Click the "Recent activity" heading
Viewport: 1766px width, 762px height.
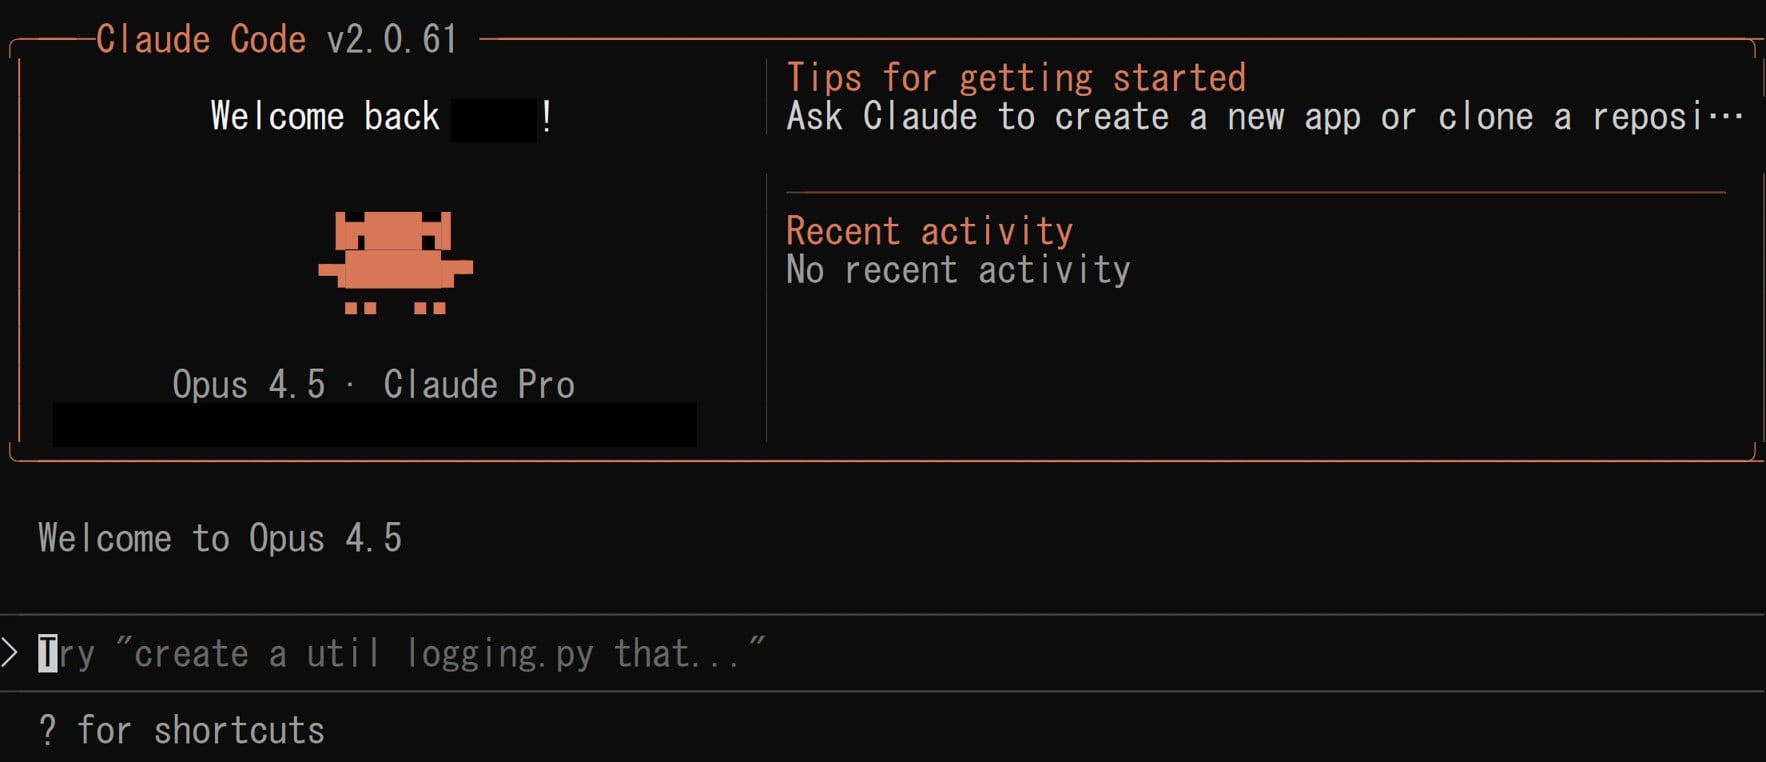929,231
